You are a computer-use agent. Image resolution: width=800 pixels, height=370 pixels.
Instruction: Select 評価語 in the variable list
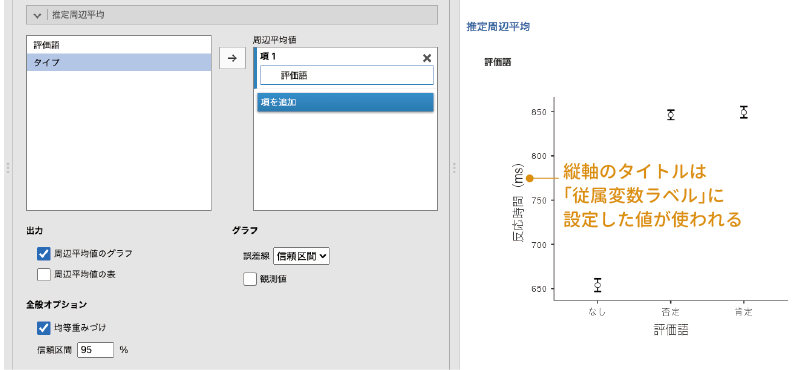[119, 45]
